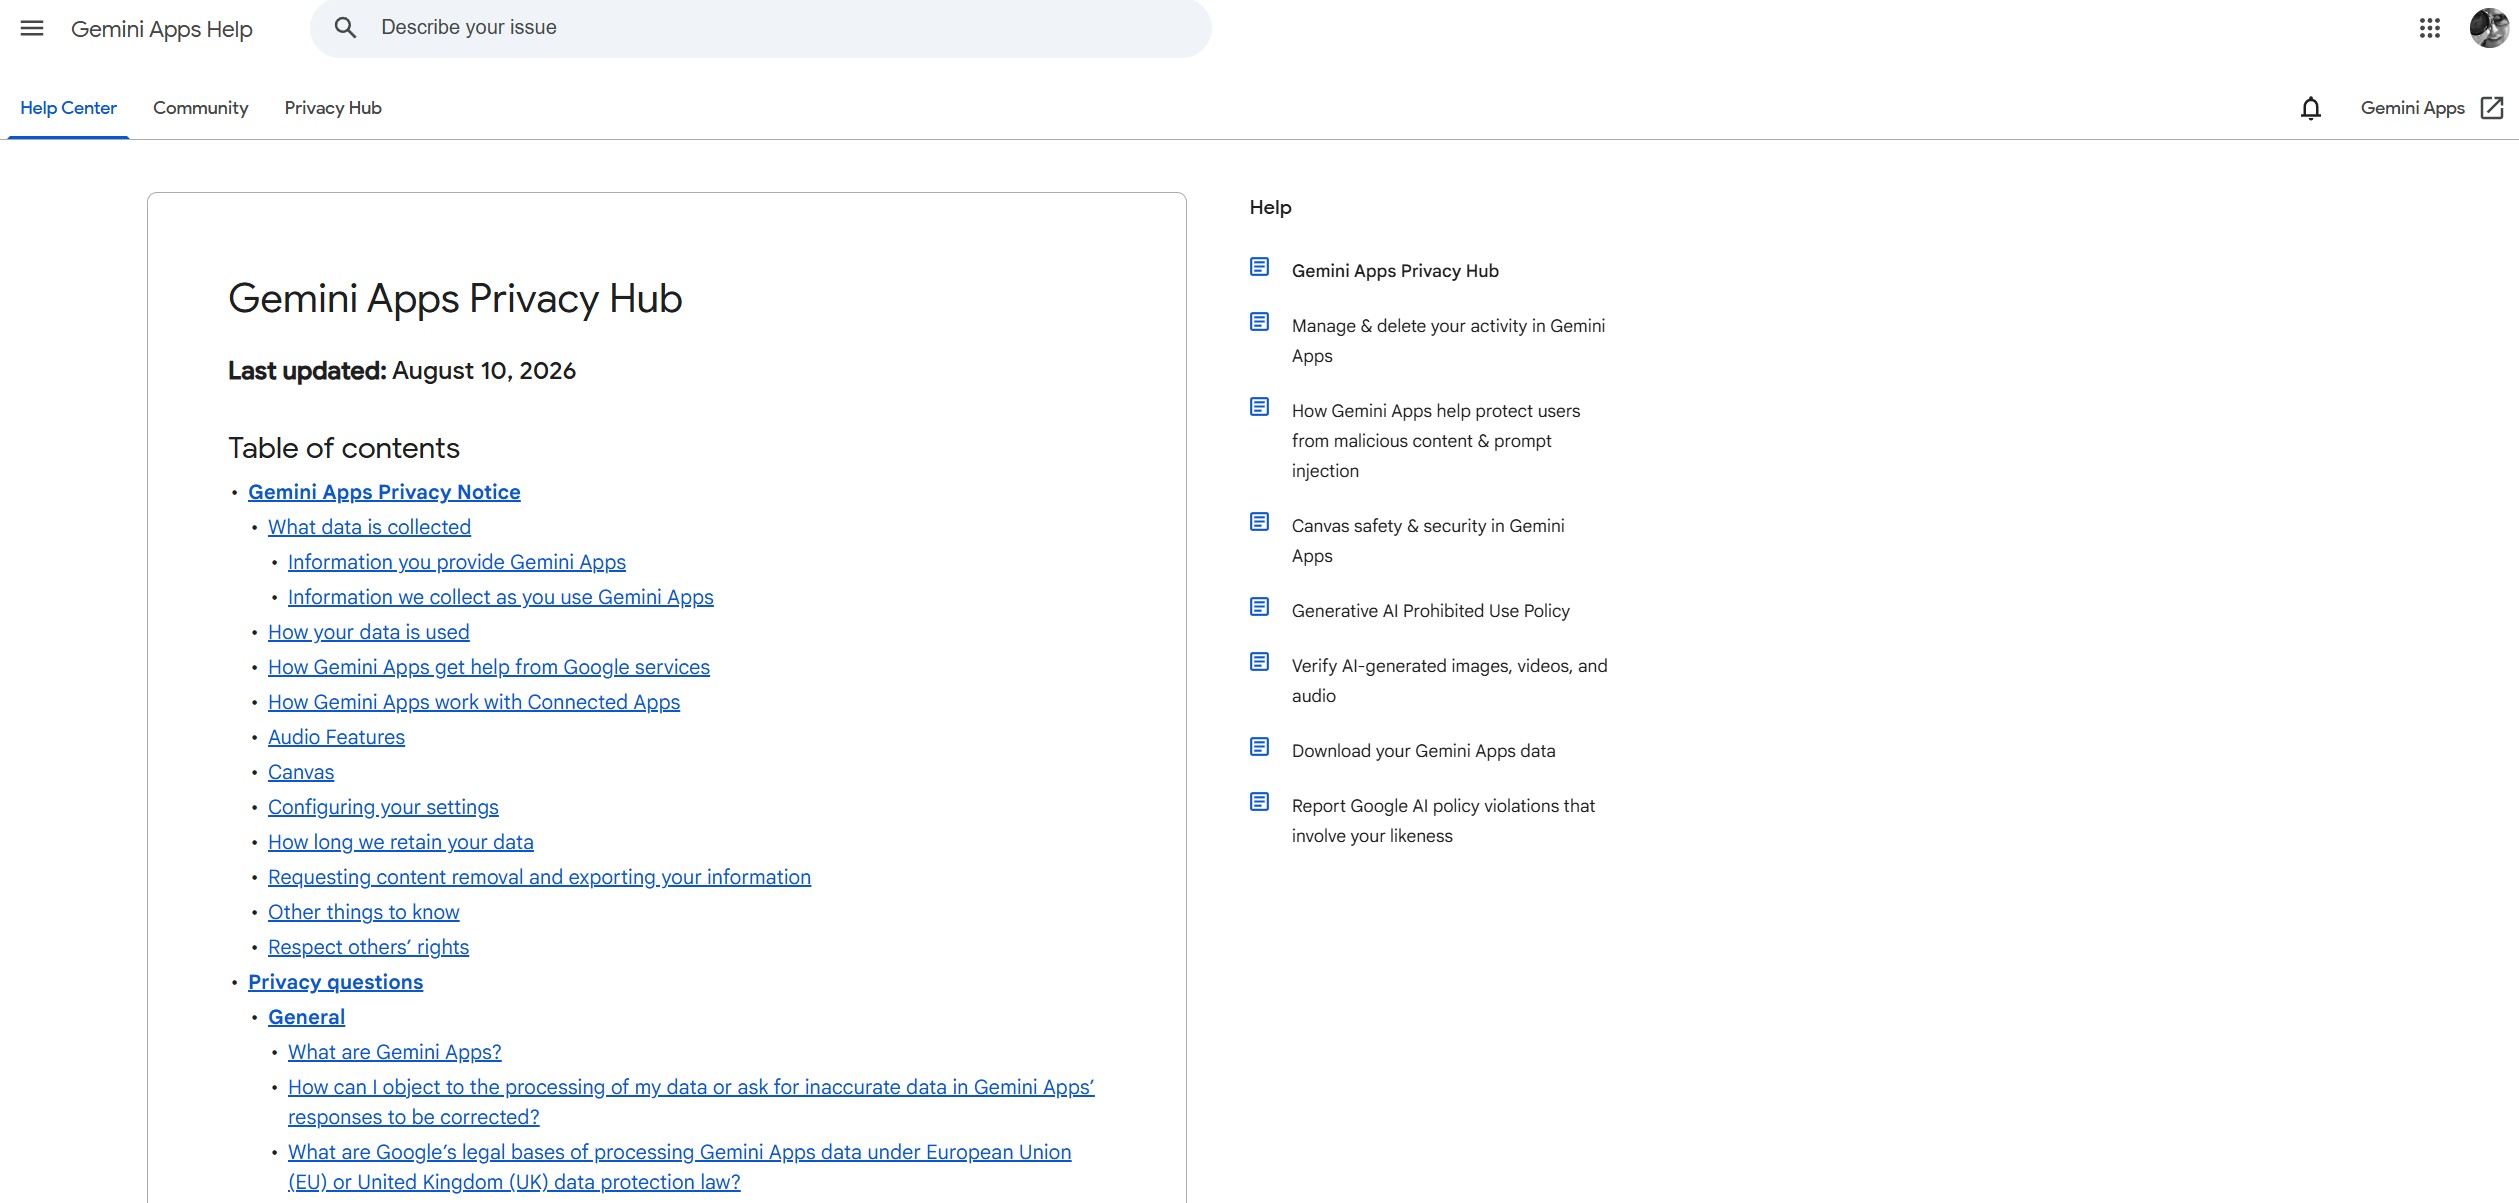Open Requesting content removal and exporting link

(x=539, y=877)
